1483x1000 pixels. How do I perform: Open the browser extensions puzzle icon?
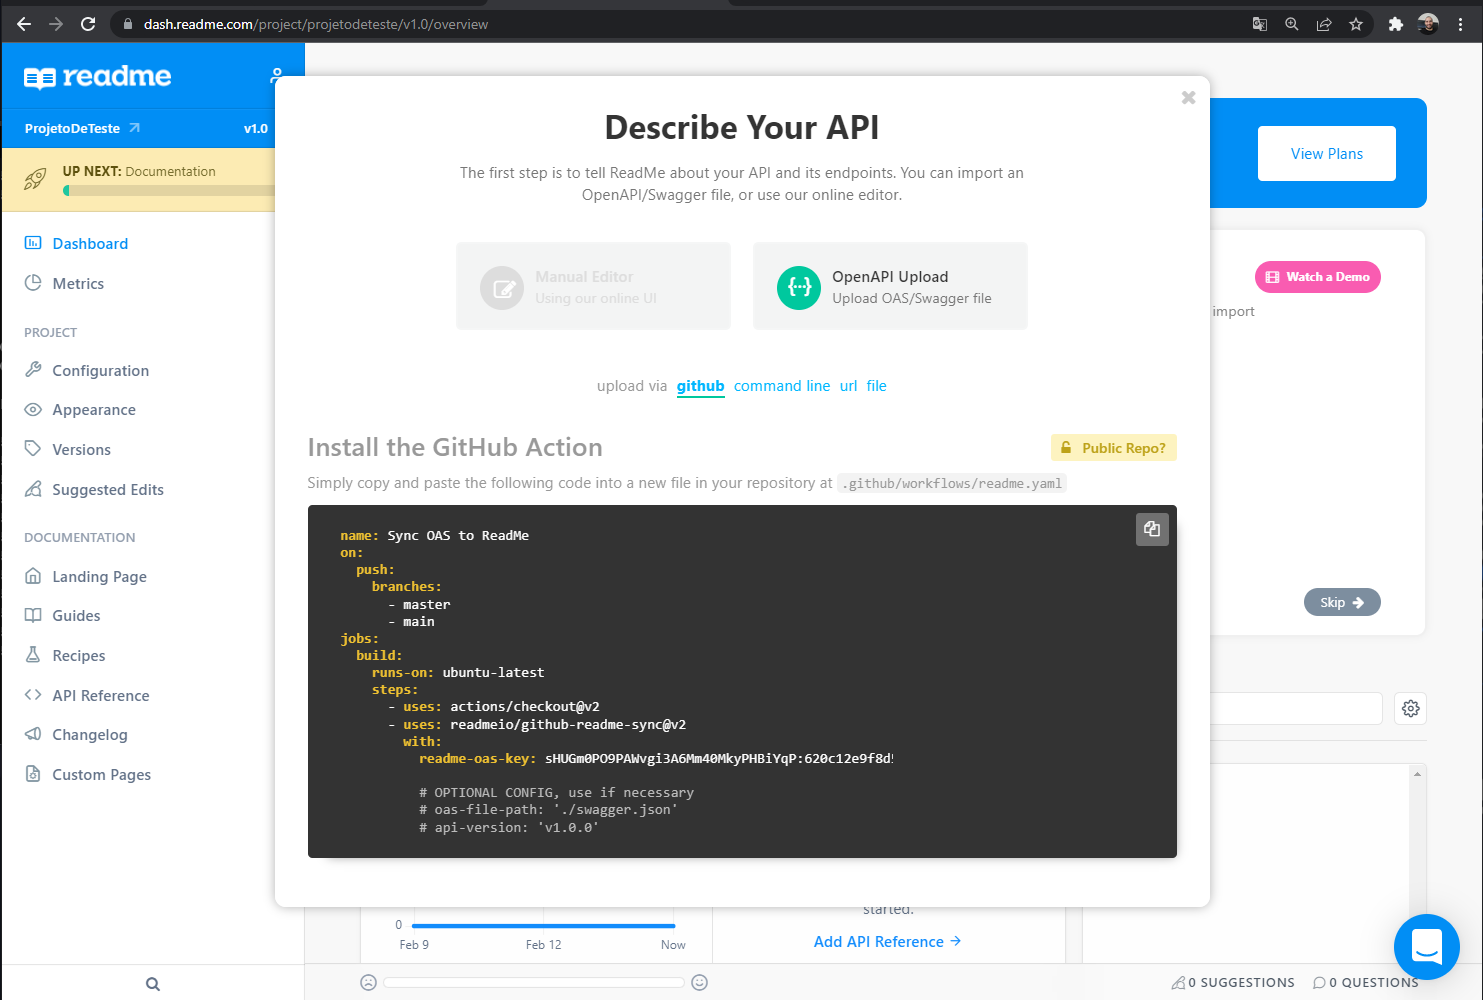1395,24
